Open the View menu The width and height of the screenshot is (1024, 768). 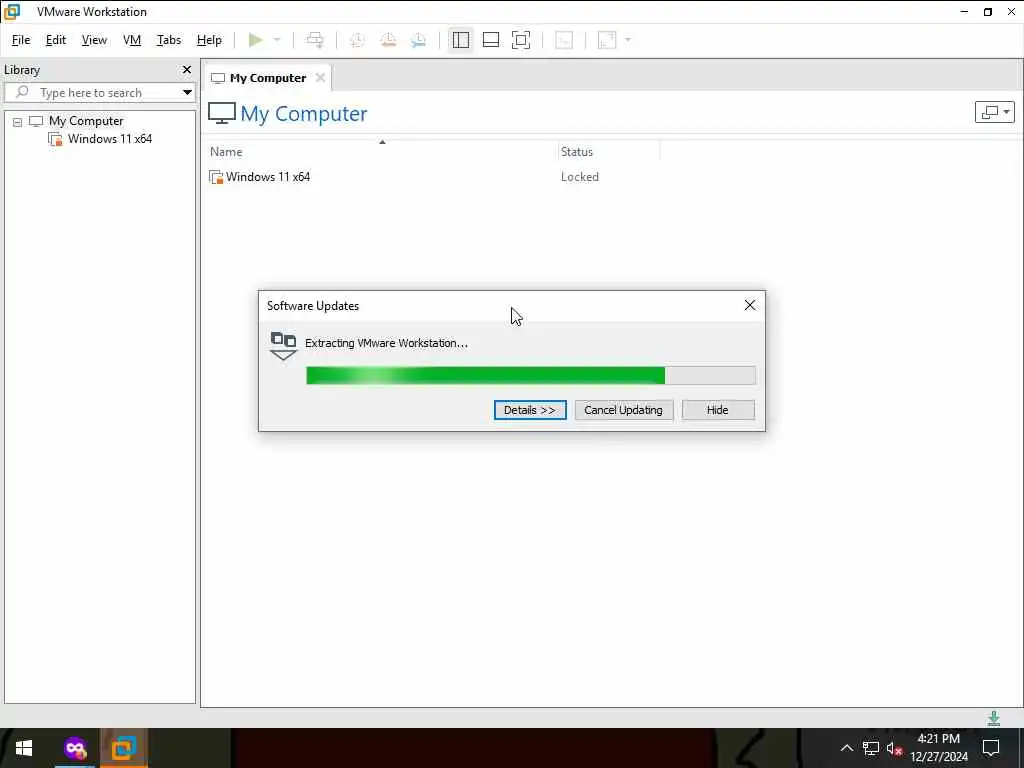pyautogui.click(x=94, y=40)
